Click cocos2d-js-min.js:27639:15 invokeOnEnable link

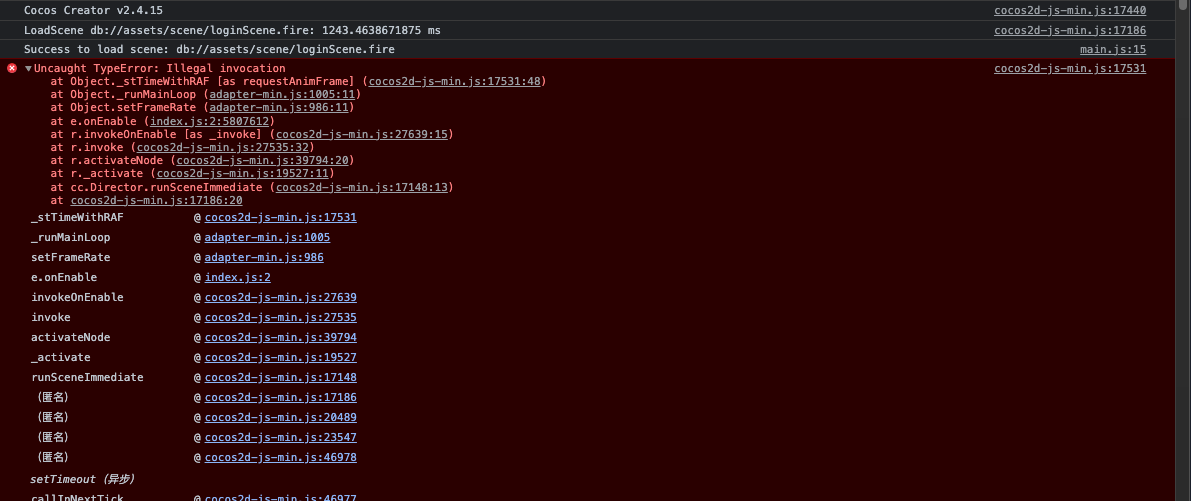click(x=362, y=134)
